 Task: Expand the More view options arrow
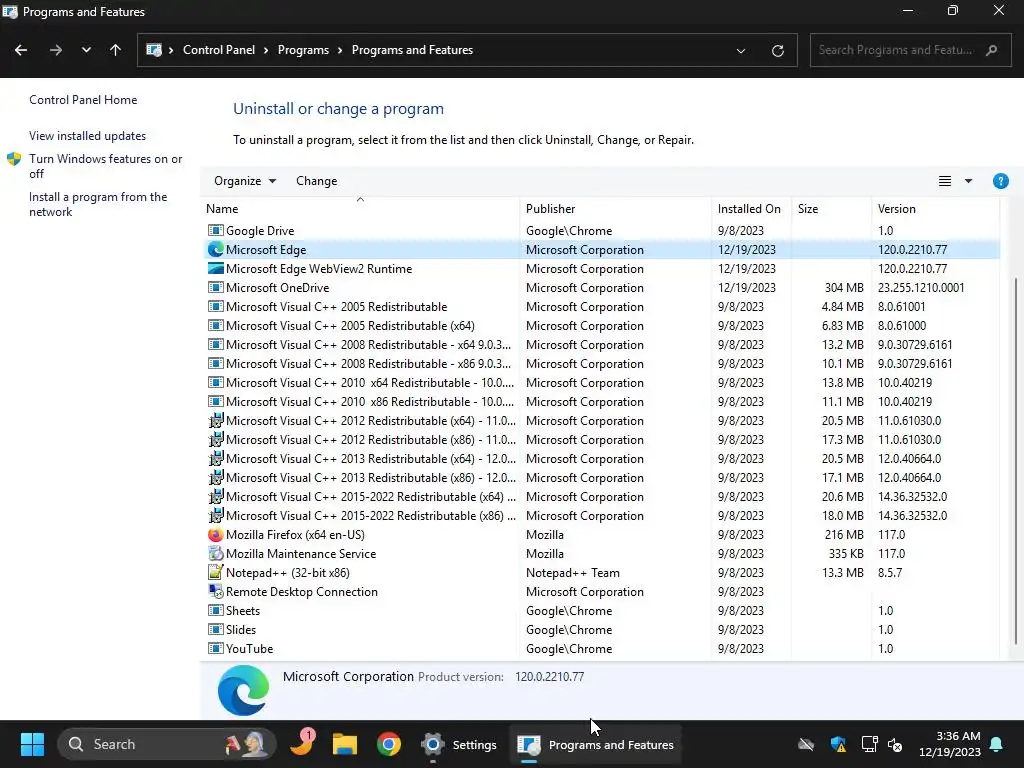click(968, 181)
